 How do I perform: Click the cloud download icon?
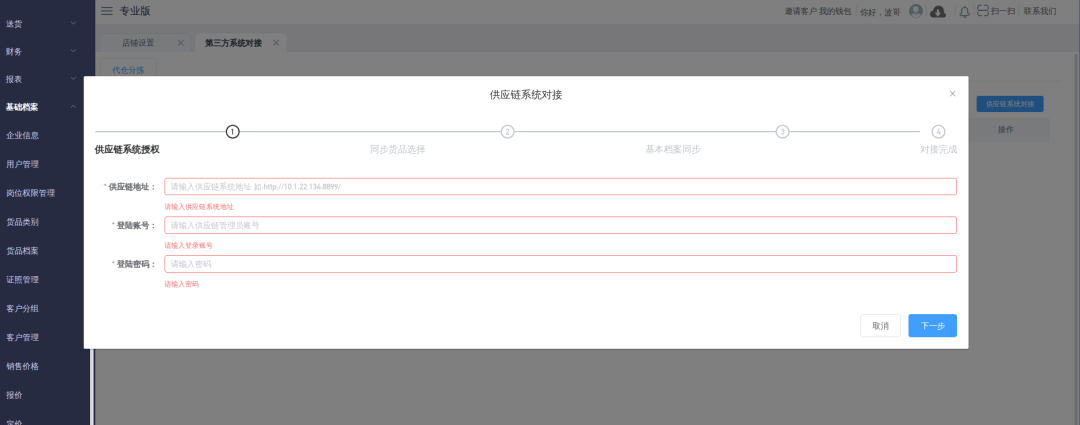pos(937,12)
